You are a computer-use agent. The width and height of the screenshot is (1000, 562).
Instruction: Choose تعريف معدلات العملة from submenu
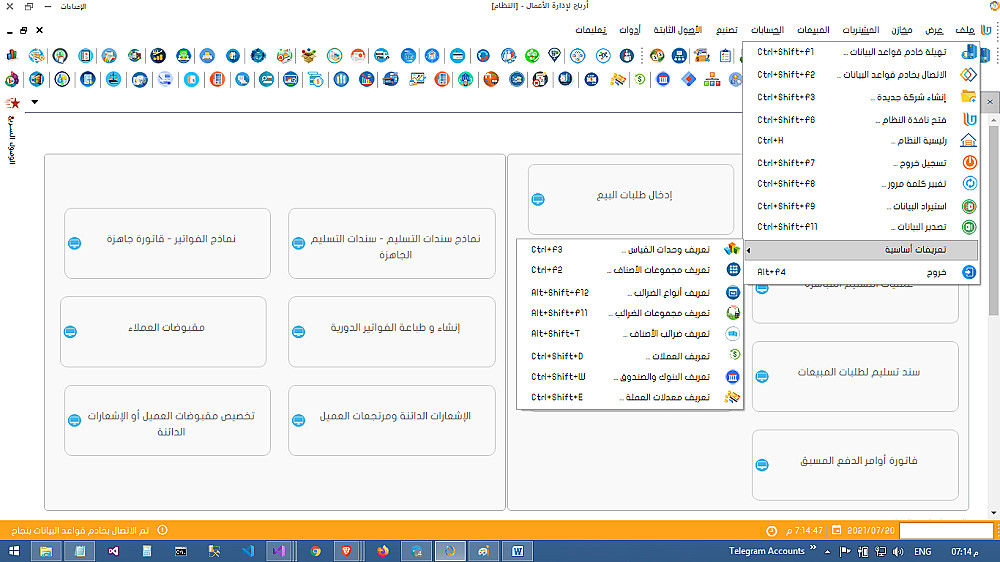pos(630,397)
